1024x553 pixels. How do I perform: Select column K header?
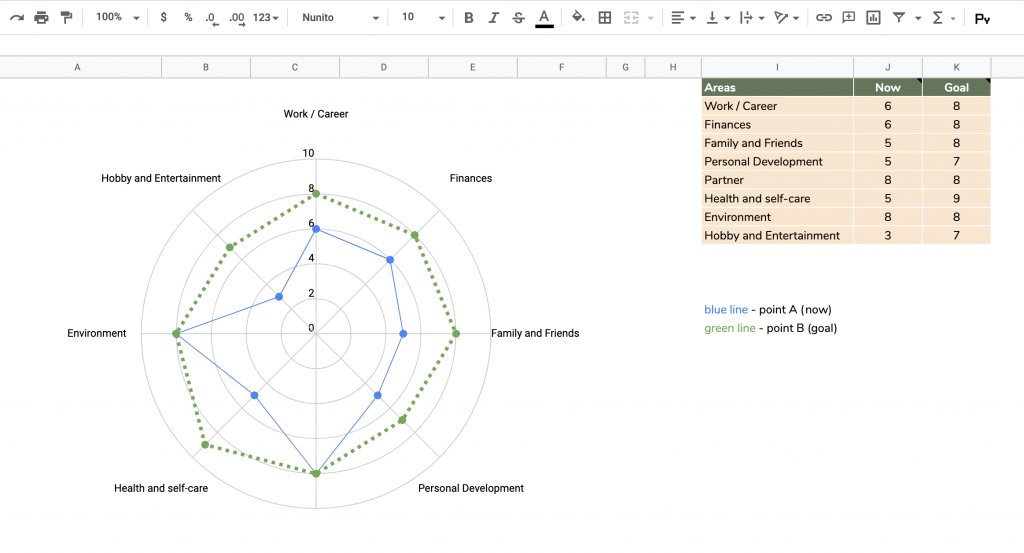click(x=956, y=67)
